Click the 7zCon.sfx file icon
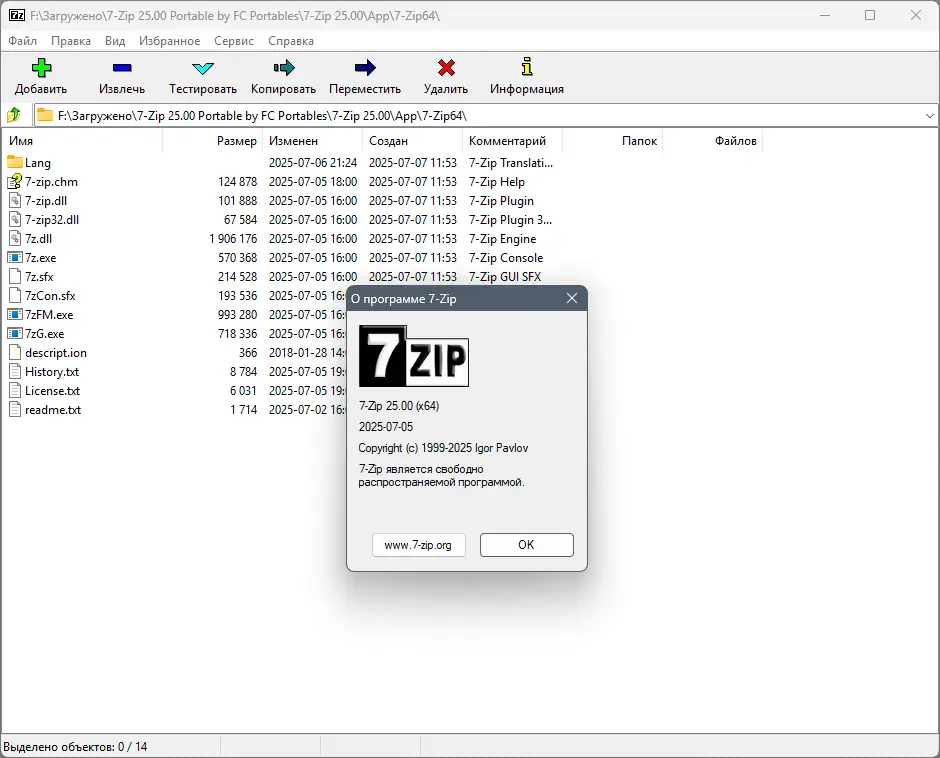 click(x=15, y=296)
